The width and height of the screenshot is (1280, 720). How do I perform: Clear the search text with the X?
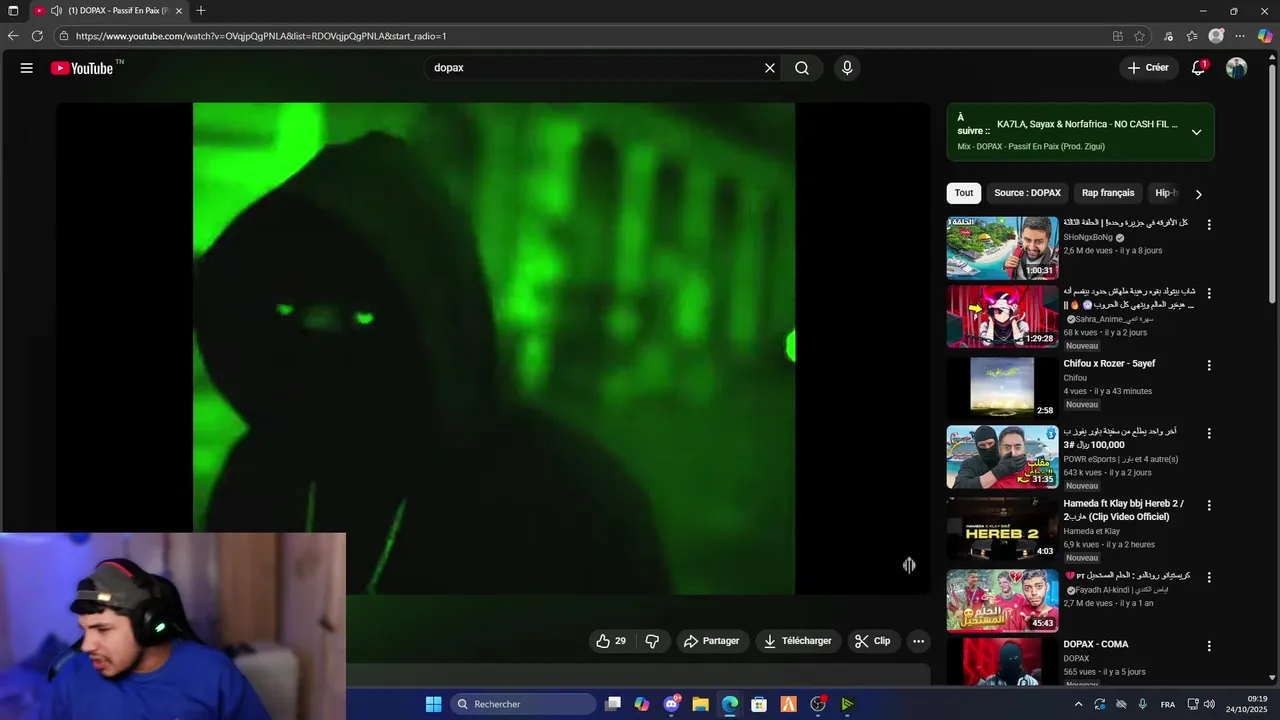[x=770, y=68]
